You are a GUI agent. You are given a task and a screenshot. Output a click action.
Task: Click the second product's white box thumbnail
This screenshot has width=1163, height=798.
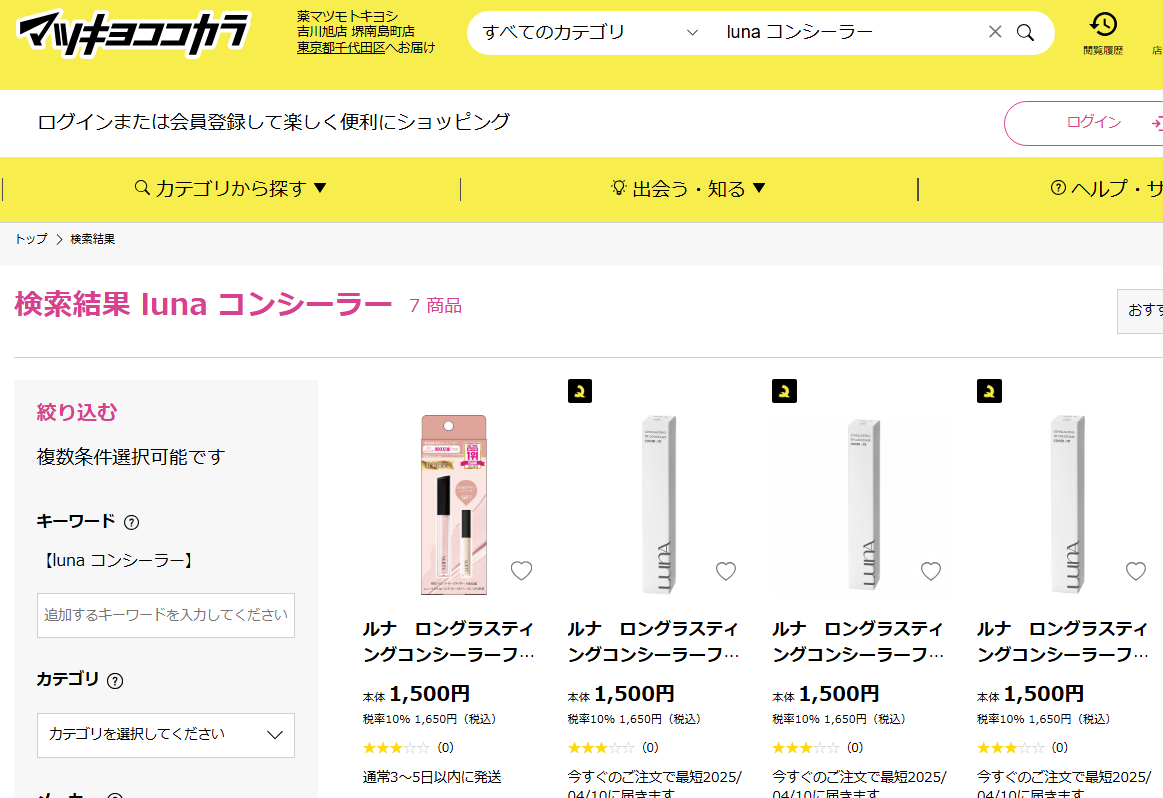pyautogui.click(x=658, y=504)
